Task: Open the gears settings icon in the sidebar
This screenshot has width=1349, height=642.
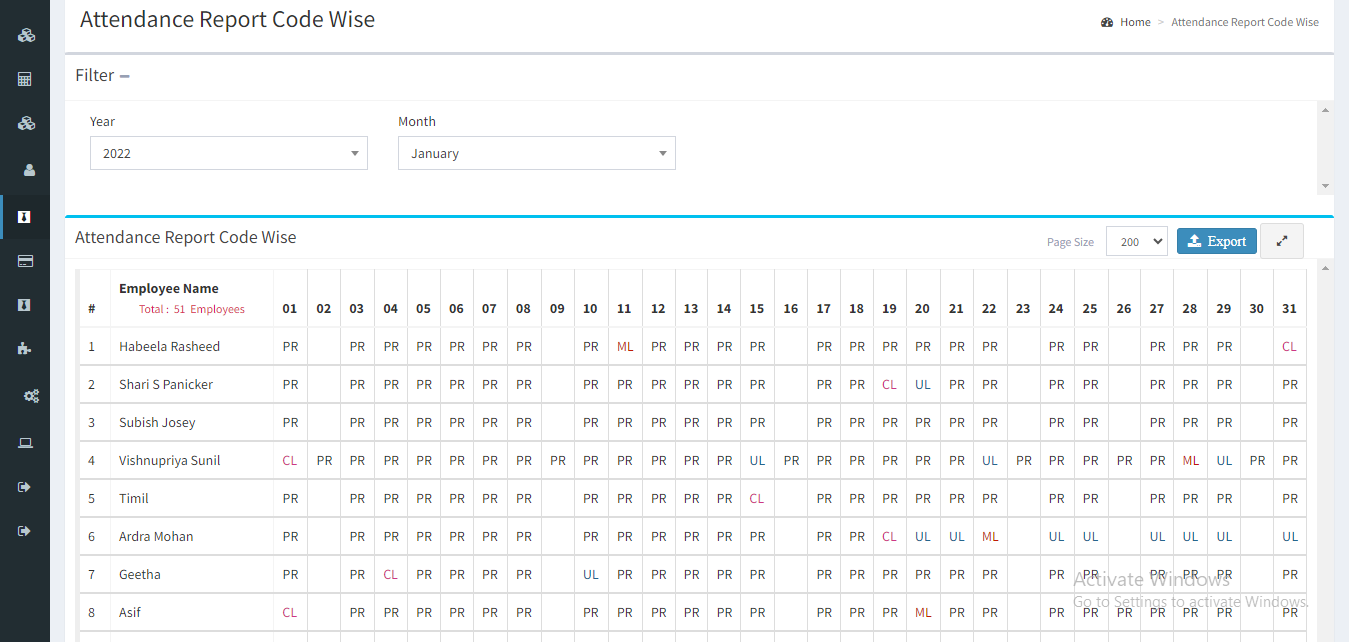Action: click(x=31, y=396)
